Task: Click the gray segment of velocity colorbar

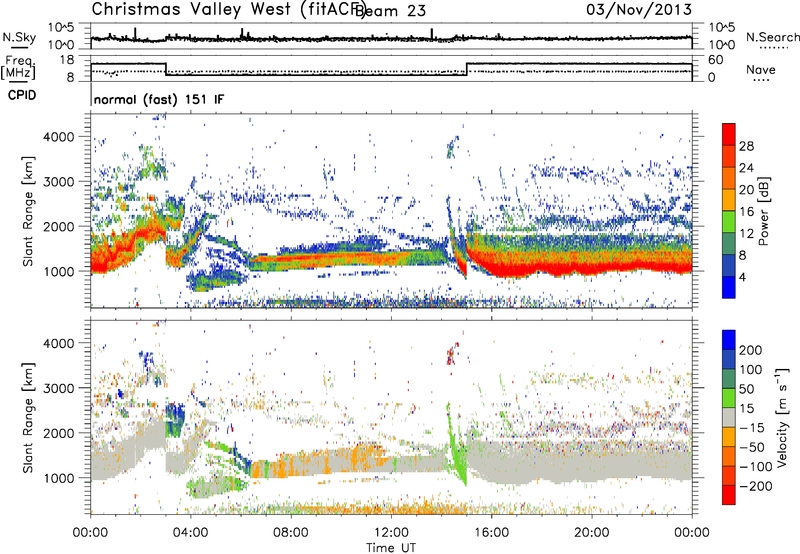Action: (x=729, y=417)
